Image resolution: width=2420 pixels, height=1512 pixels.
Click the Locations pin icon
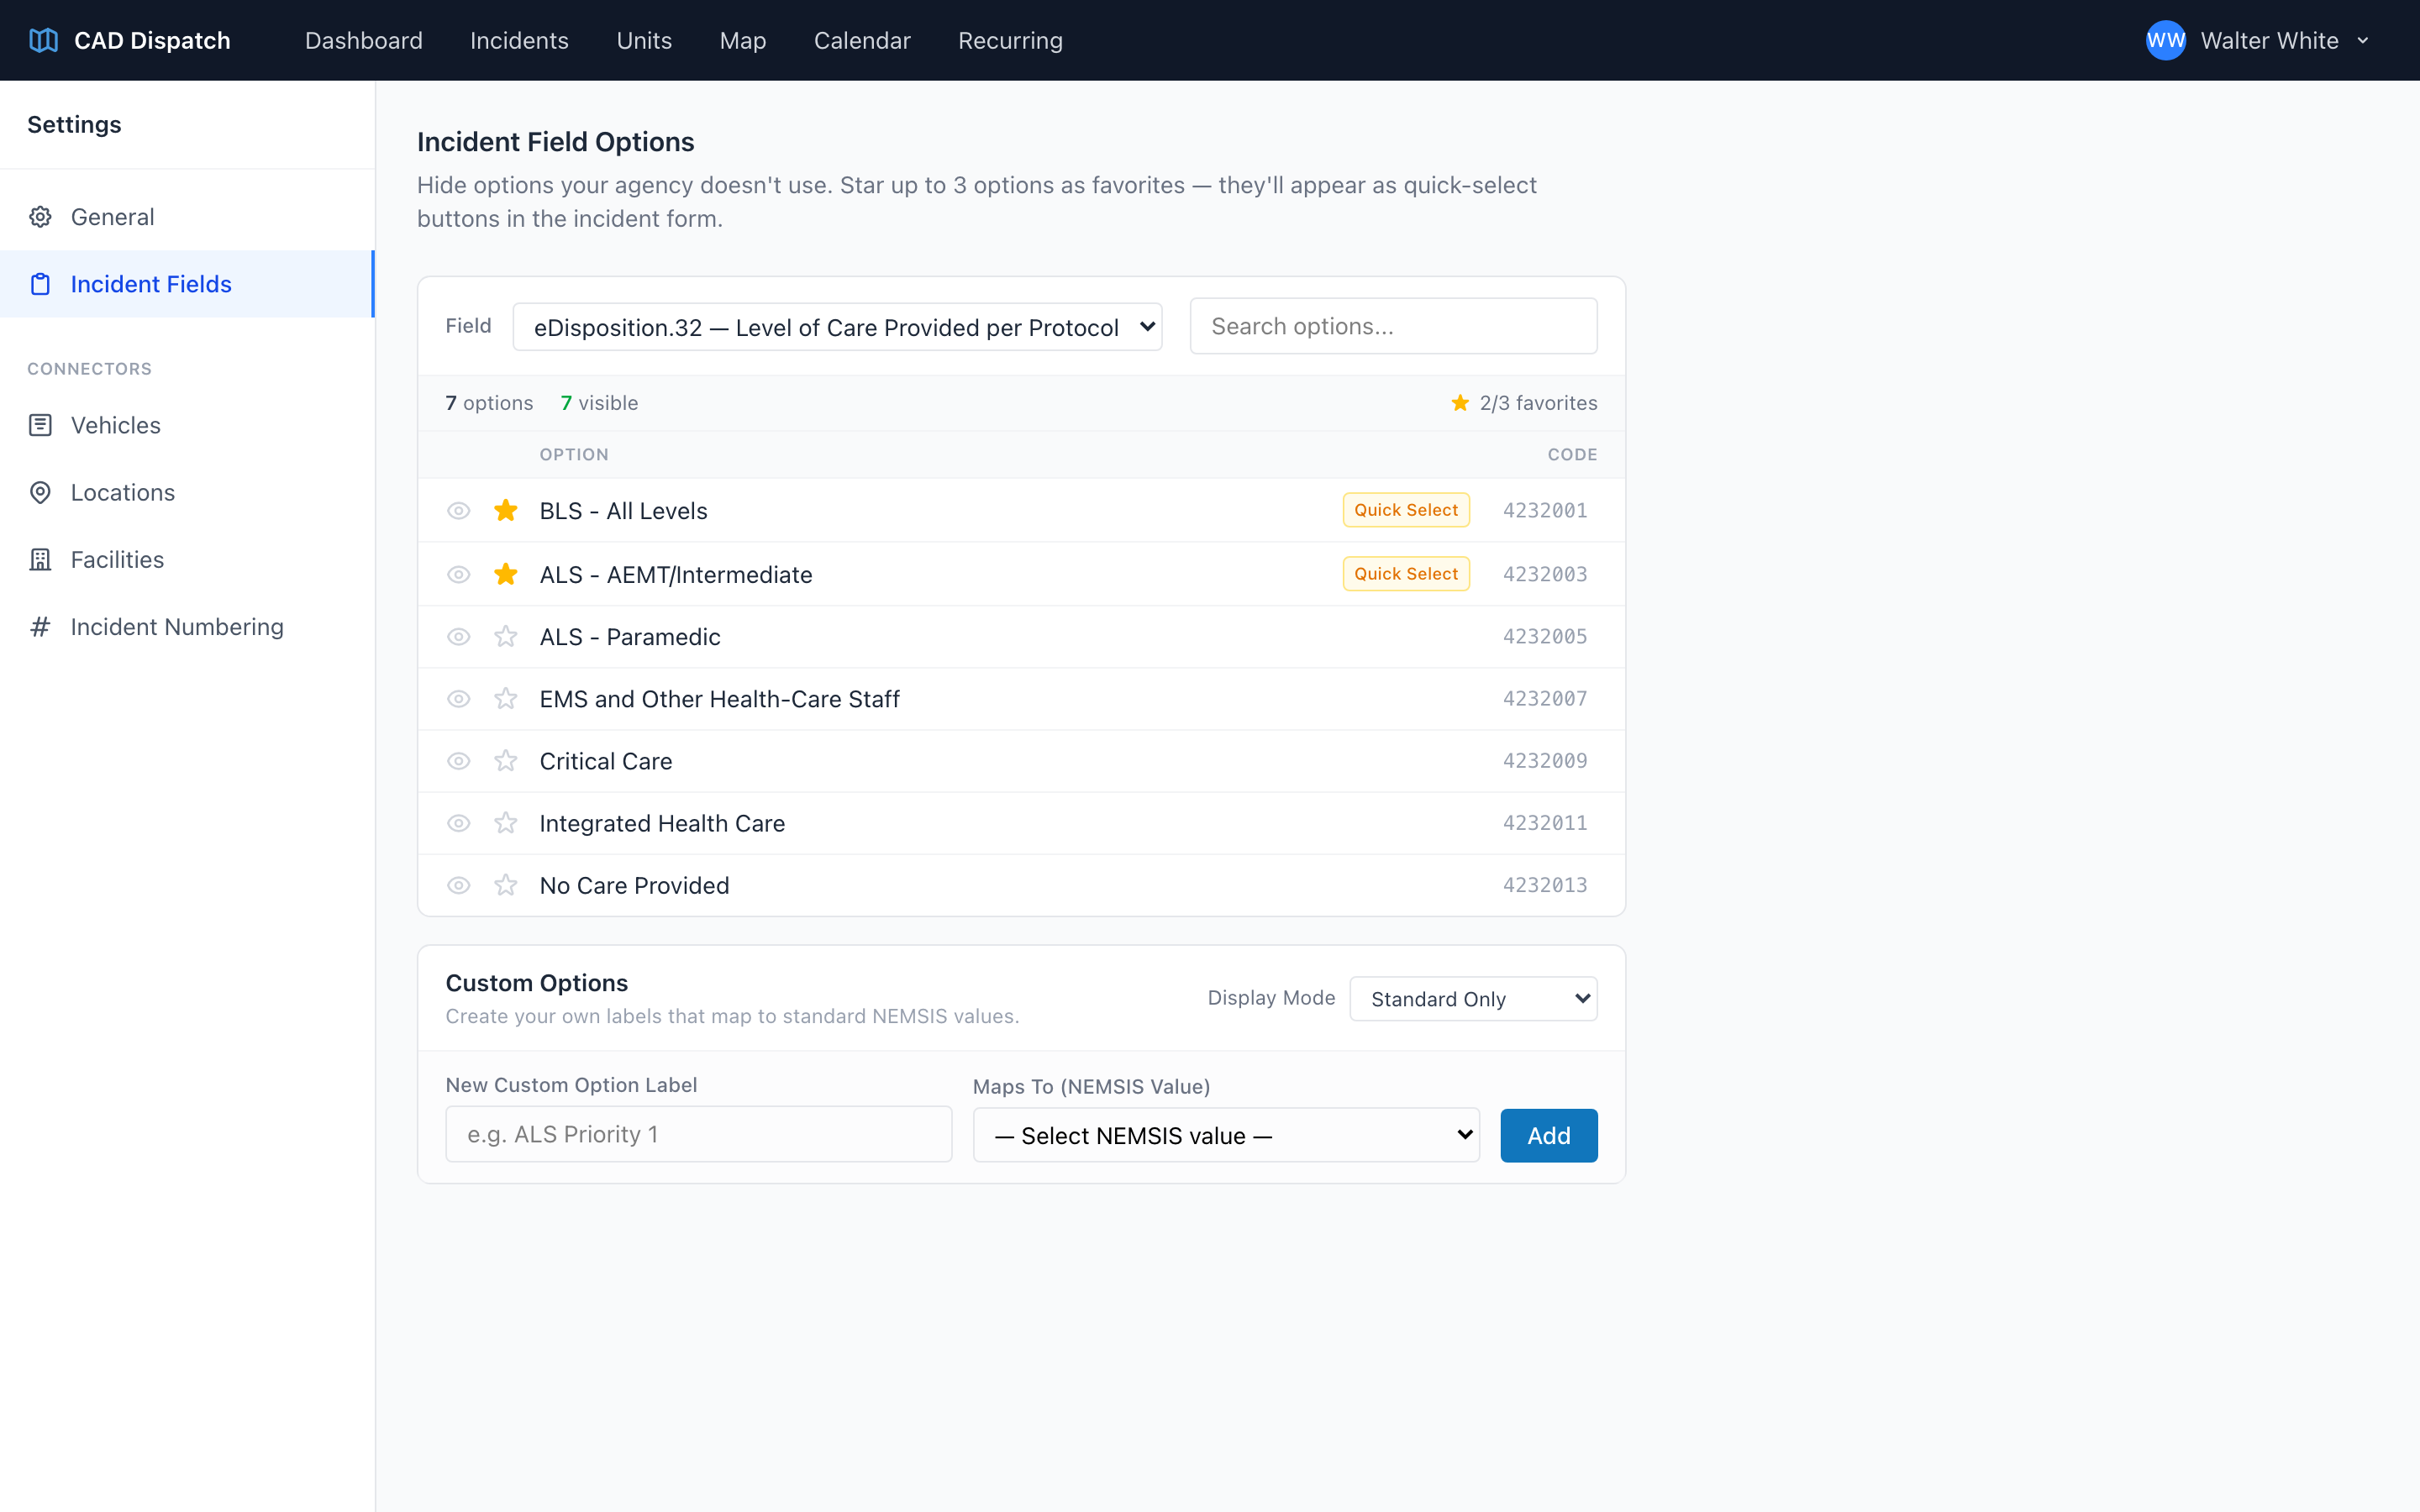click(40, 492)
